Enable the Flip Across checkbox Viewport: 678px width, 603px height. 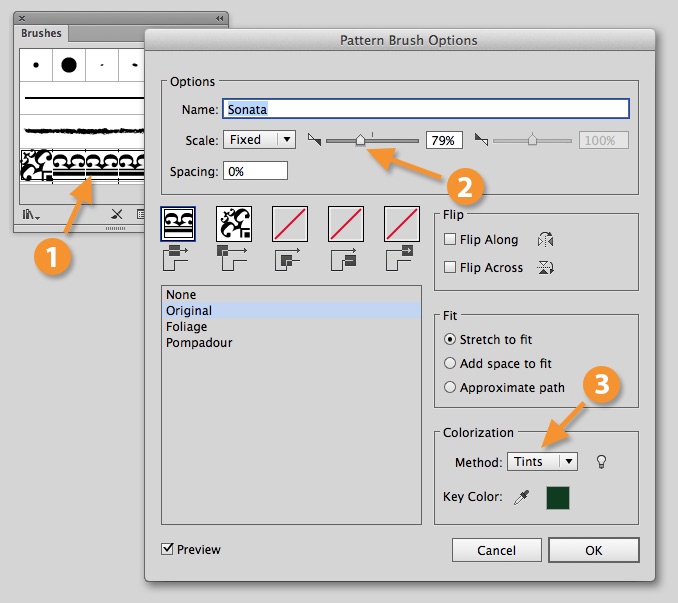click(450, 267)
